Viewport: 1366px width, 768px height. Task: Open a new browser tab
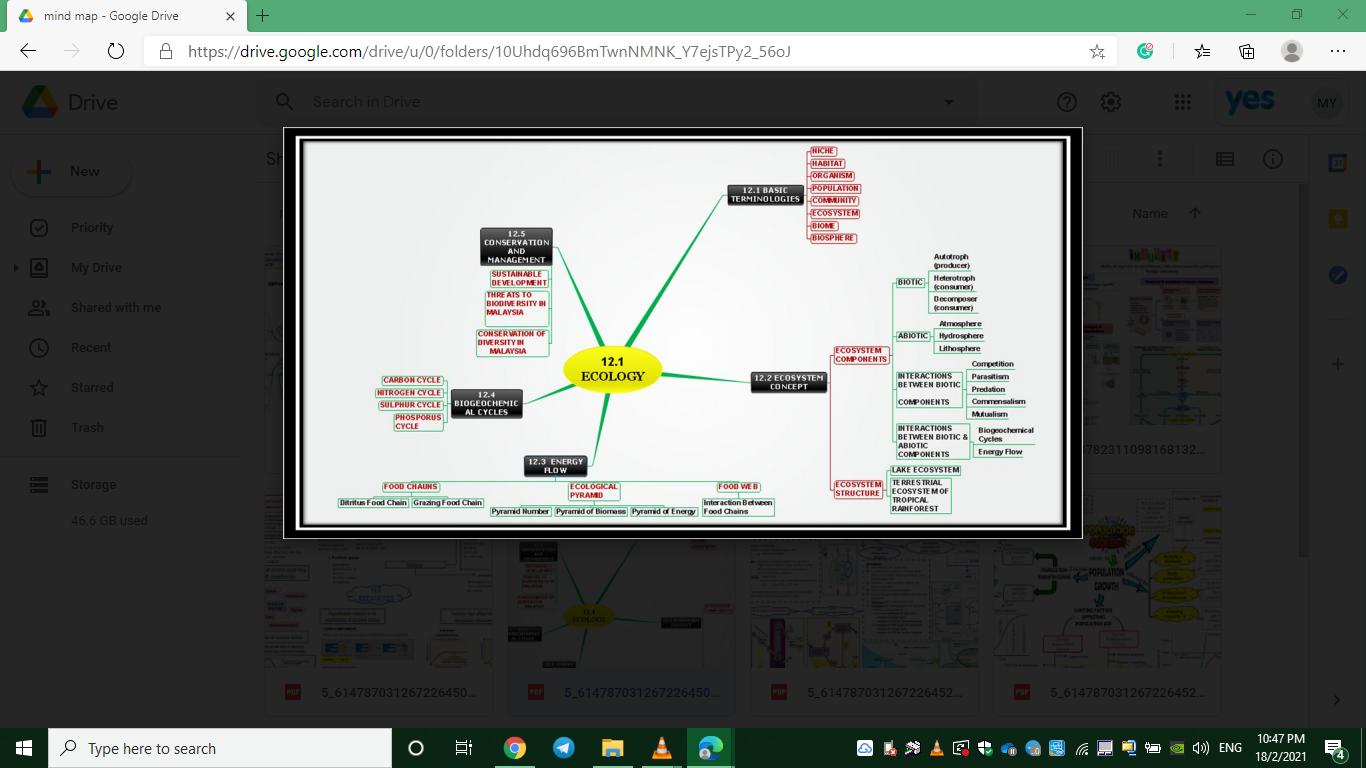click(263, 16)
